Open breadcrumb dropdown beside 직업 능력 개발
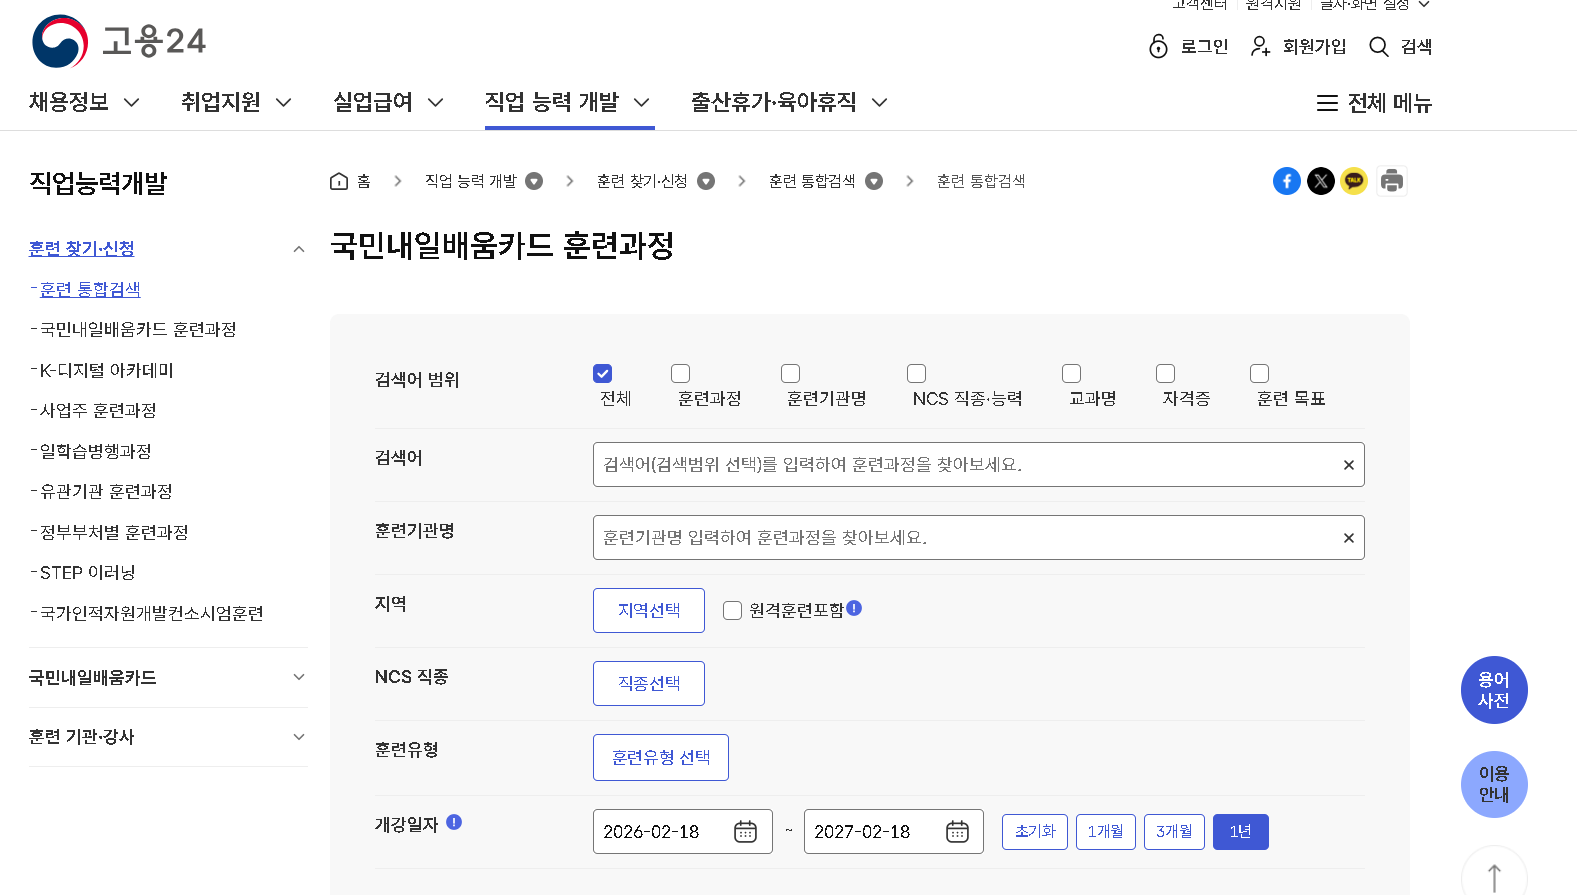Image resolution: width=1577 pixels, height=895 pixels. click(x=534, y=181)
